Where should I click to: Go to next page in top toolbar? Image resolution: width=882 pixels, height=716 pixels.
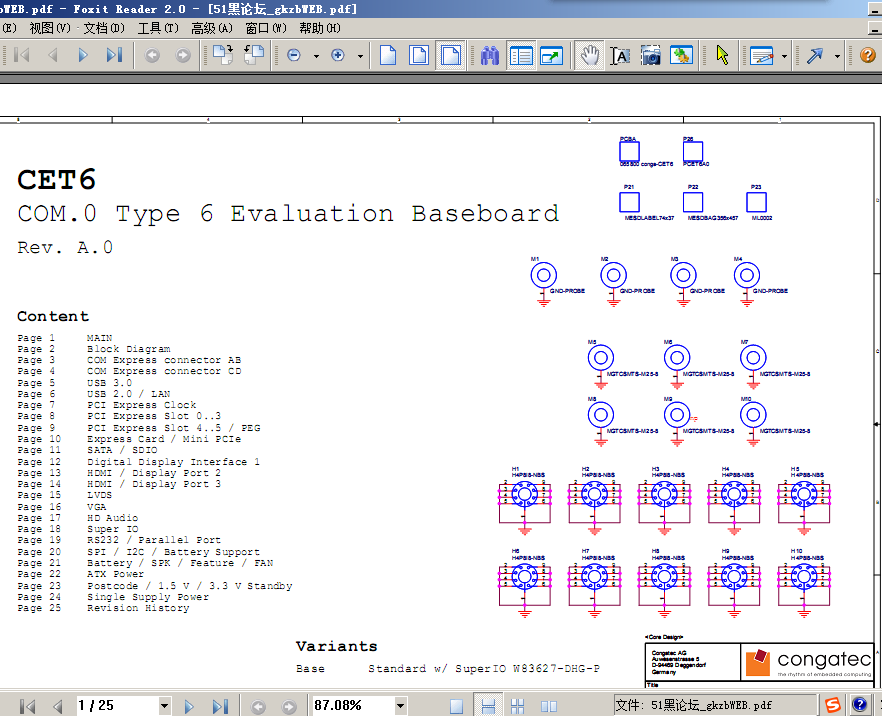click(83, 55)
